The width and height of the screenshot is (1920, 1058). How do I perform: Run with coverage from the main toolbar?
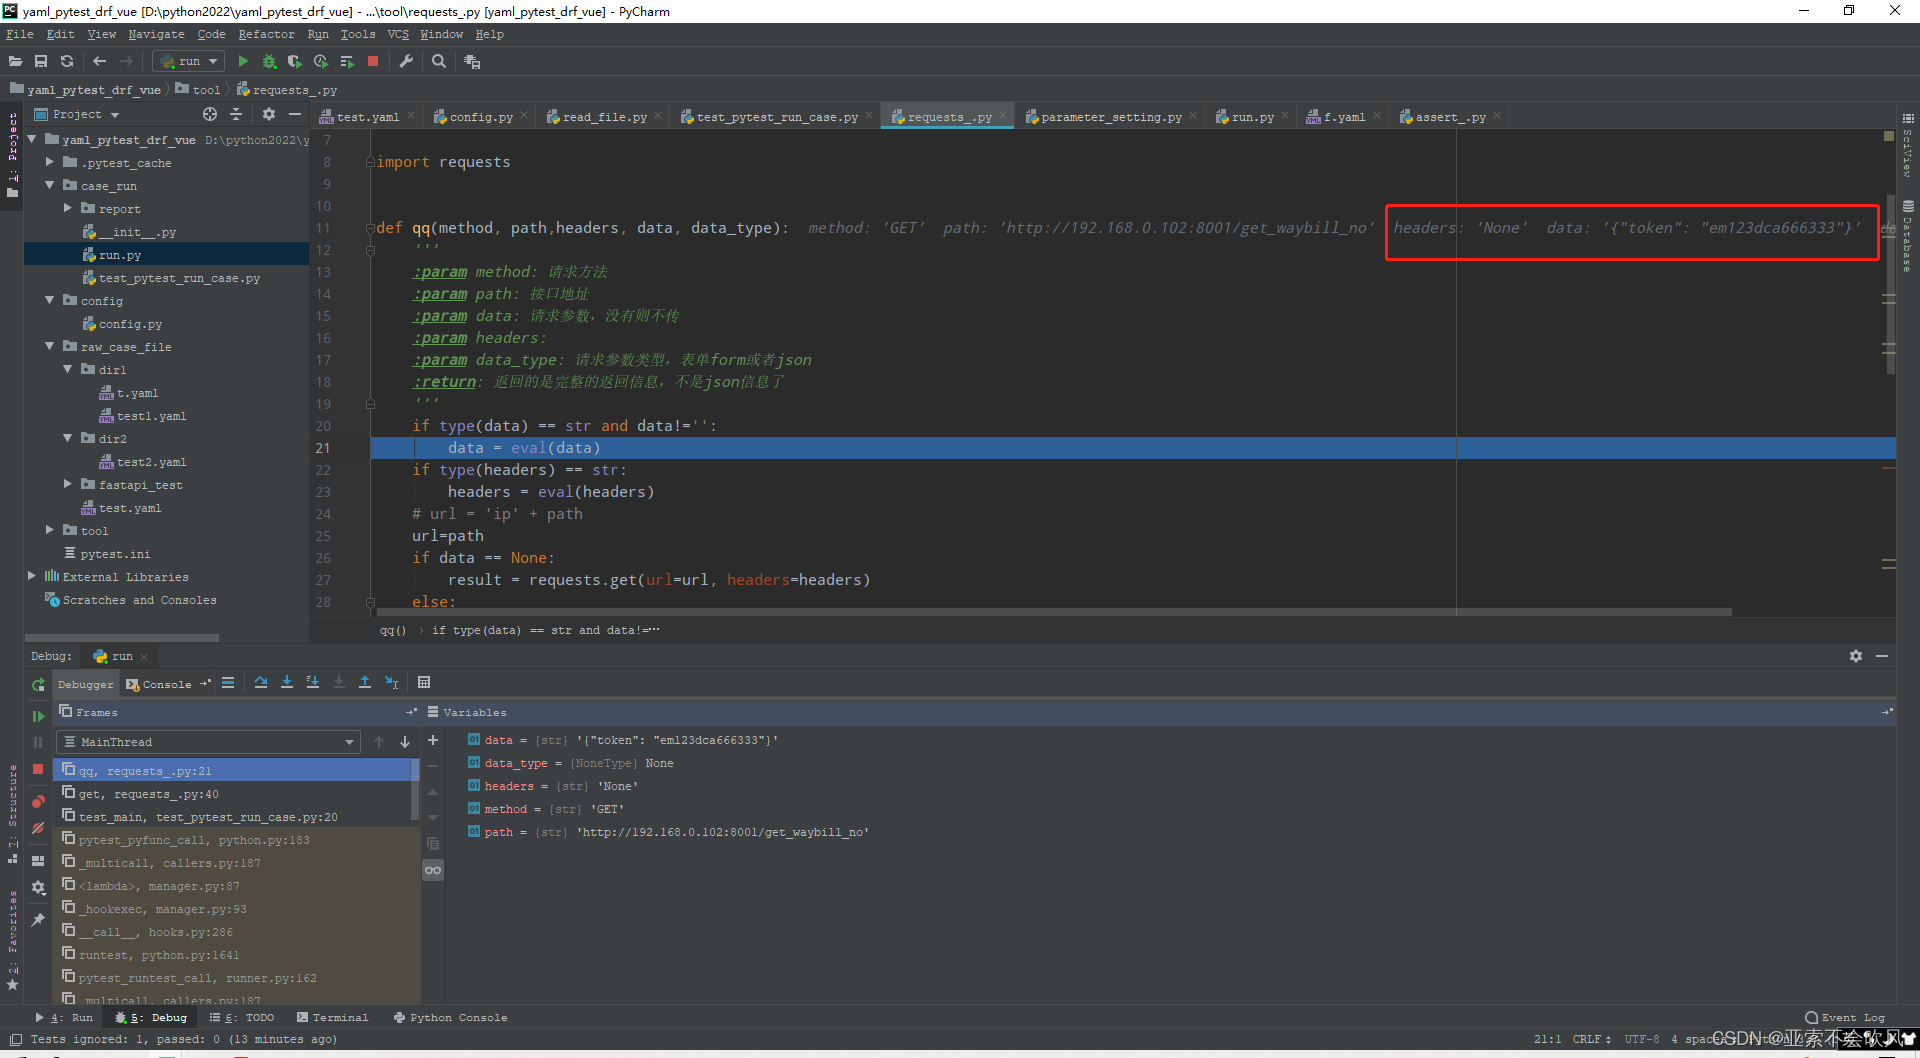(x=294, y=61)
